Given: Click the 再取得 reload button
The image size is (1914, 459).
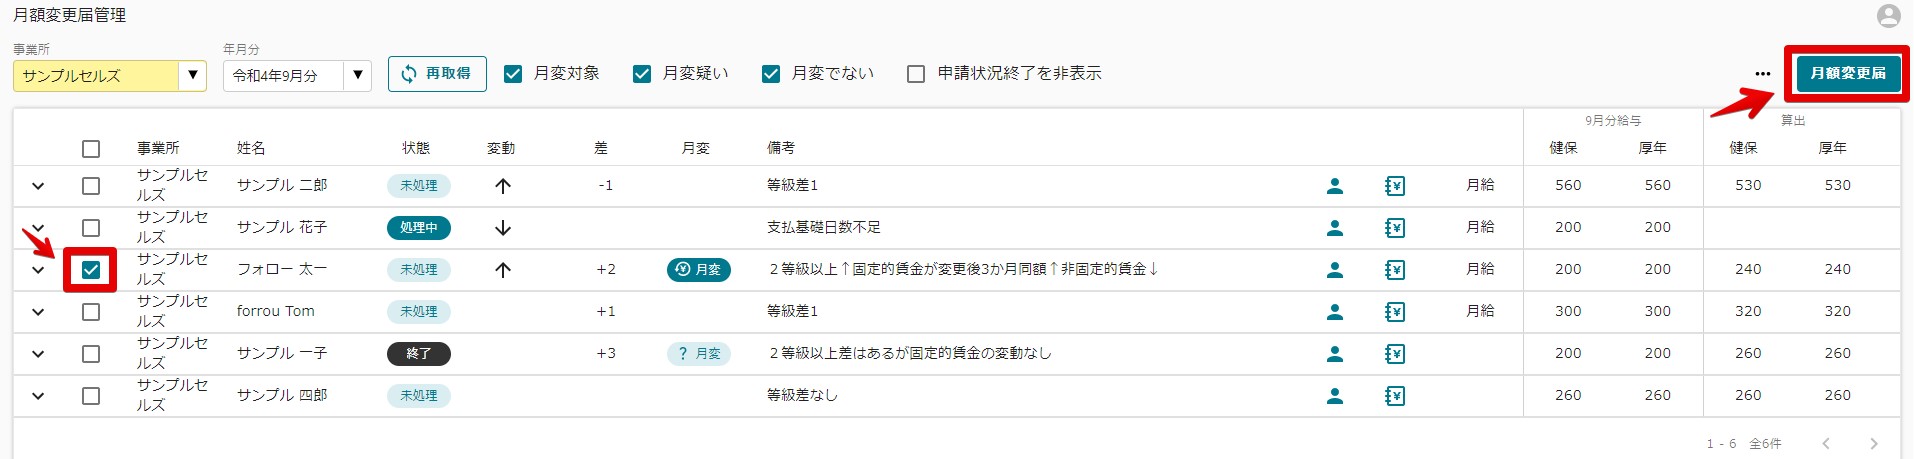Looking at the screenshot, I should point(437,74).
